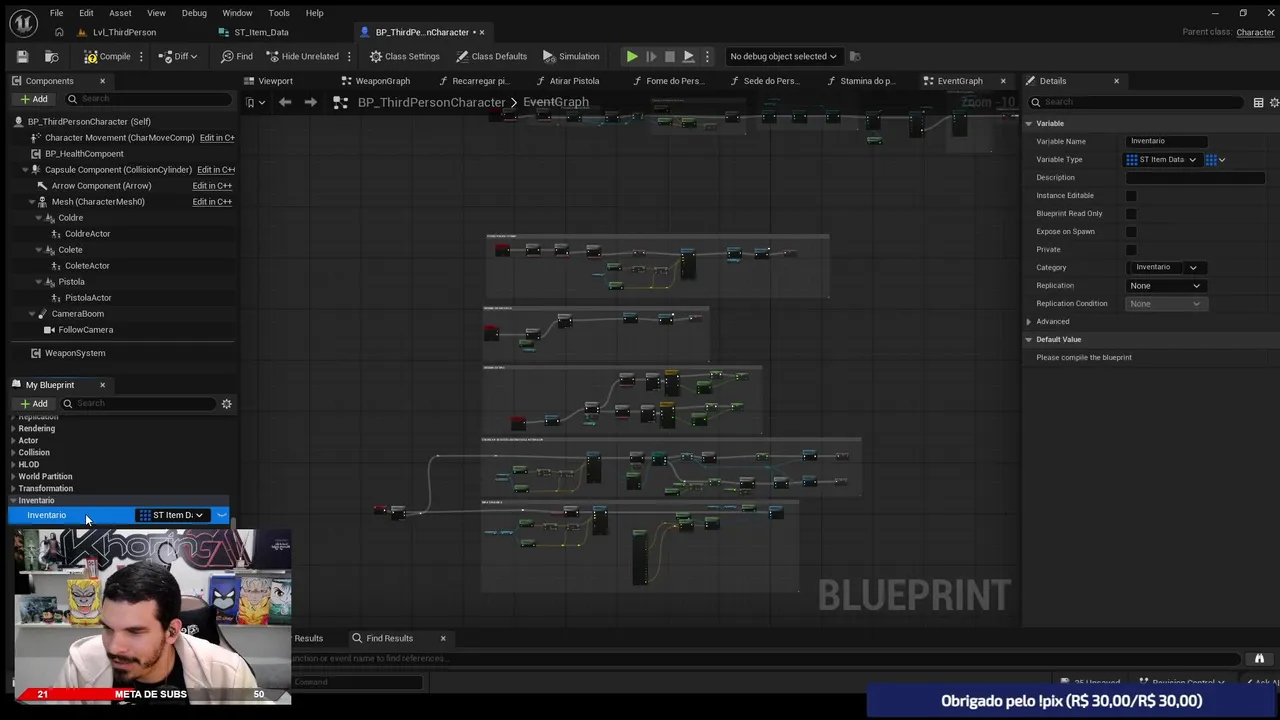Click Add in My Blueprint panel

[x=33, y=404]
